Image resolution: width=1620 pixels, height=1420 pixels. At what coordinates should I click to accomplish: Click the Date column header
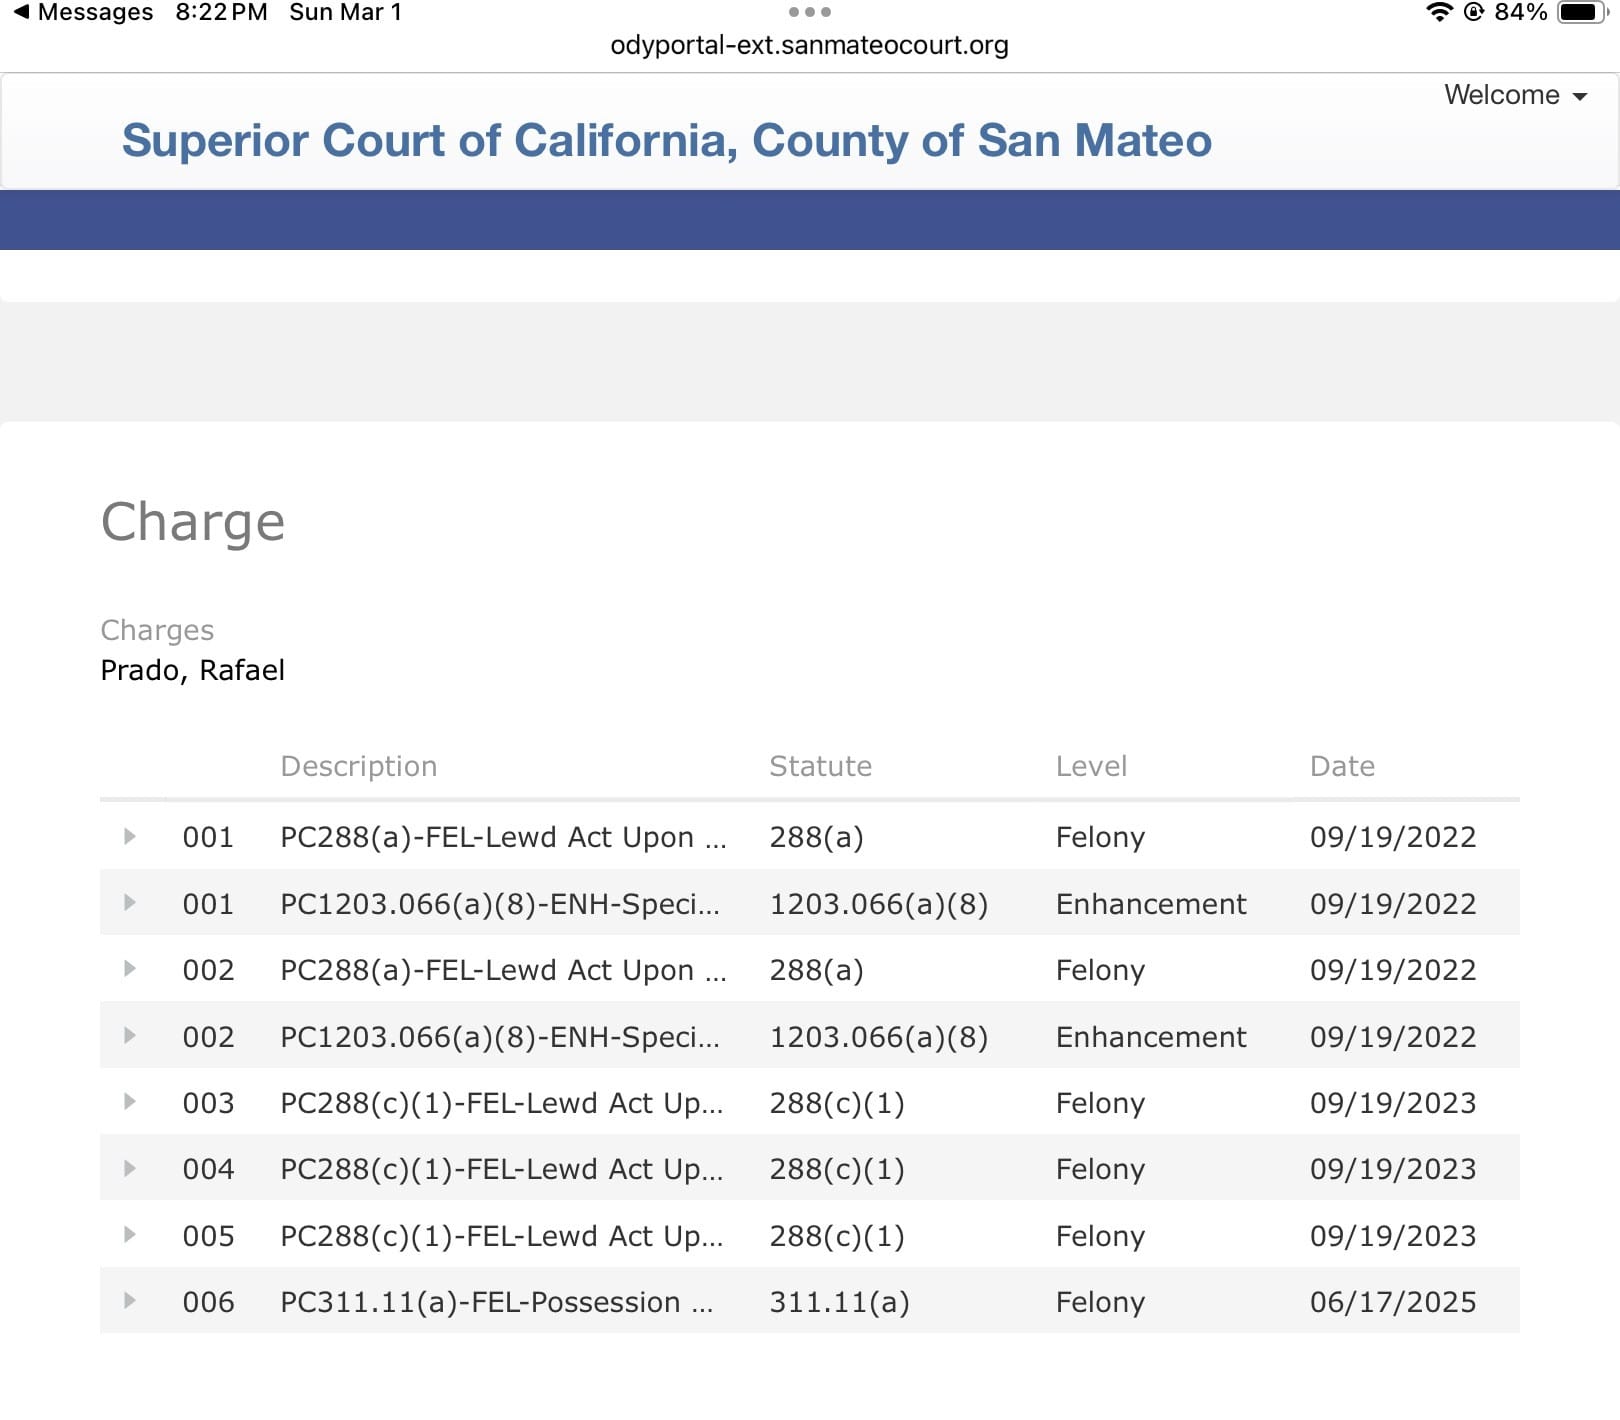pos(1342,767)
